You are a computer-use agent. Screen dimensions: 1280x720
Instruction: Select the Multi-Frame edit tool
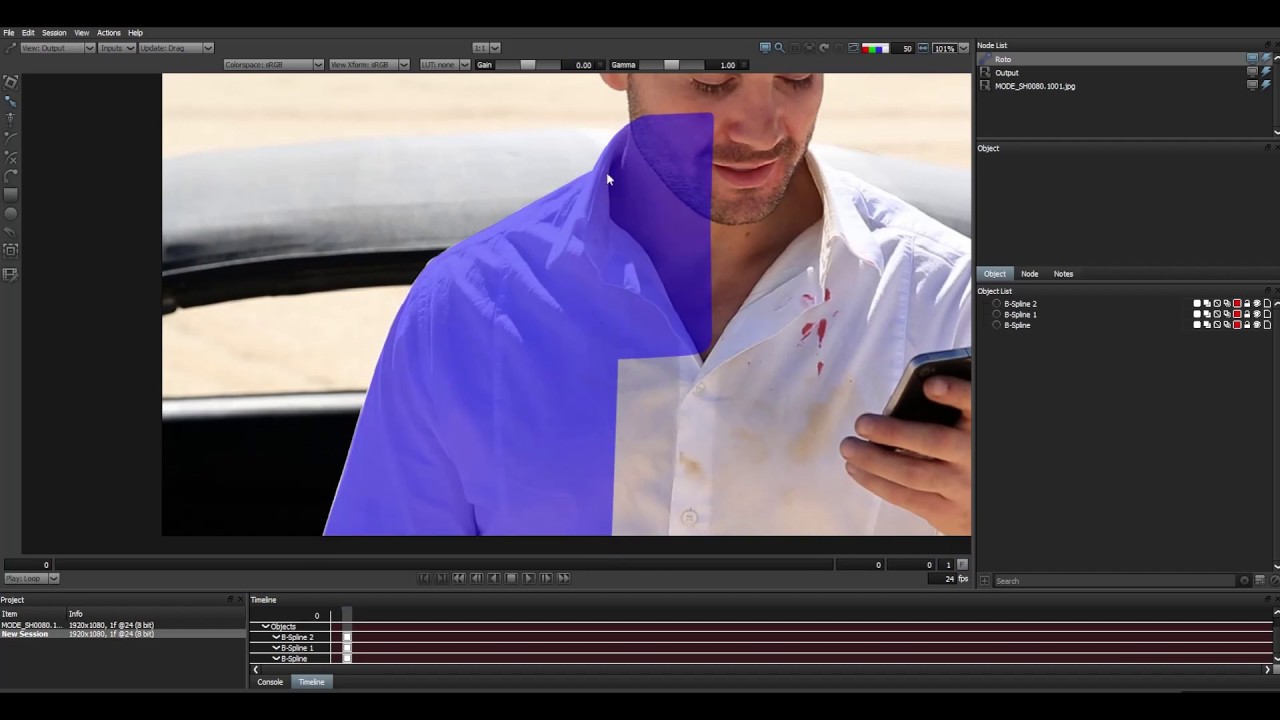click(11, 274)
